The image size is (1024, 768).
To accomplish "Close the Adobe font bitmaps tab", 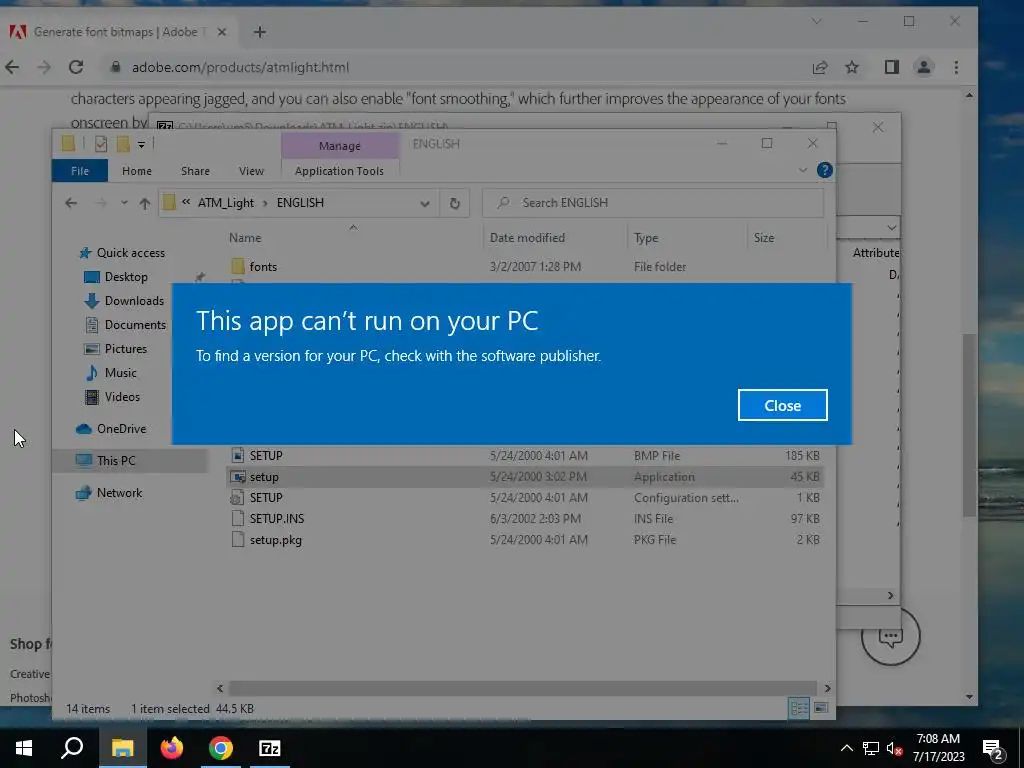I will click(x=221, y=32).
